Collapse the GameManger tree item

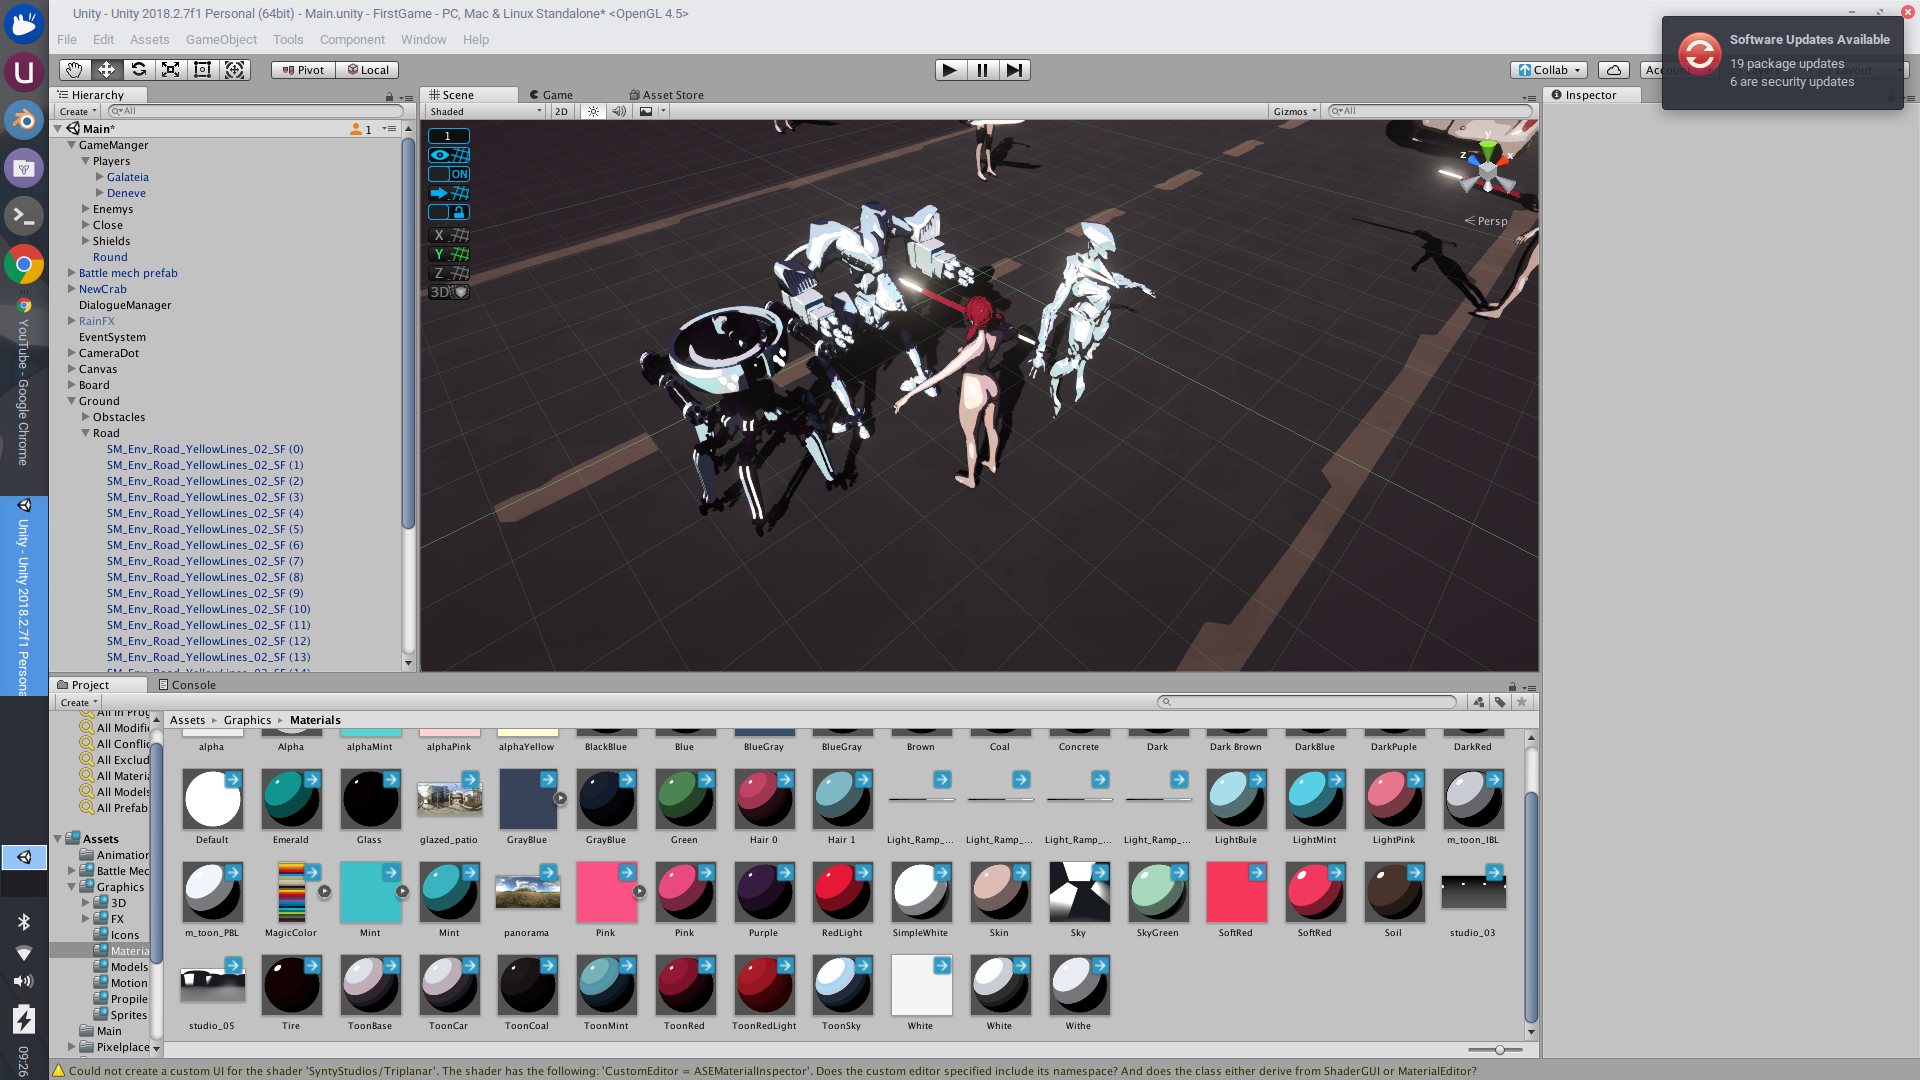tap(72, 145)
